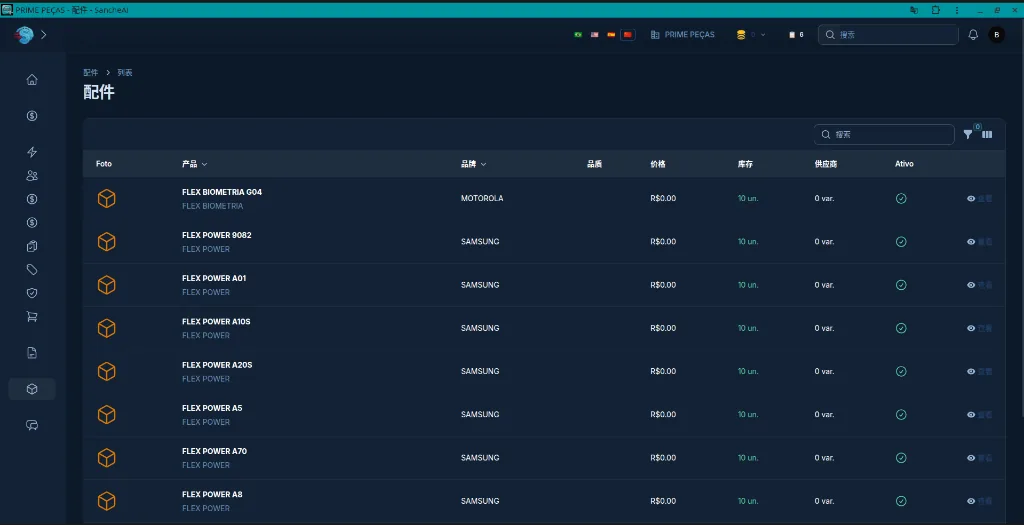View FLEX POWER A8 via eye icon
Screen dimensions: 1024x525
pos(971,501)
